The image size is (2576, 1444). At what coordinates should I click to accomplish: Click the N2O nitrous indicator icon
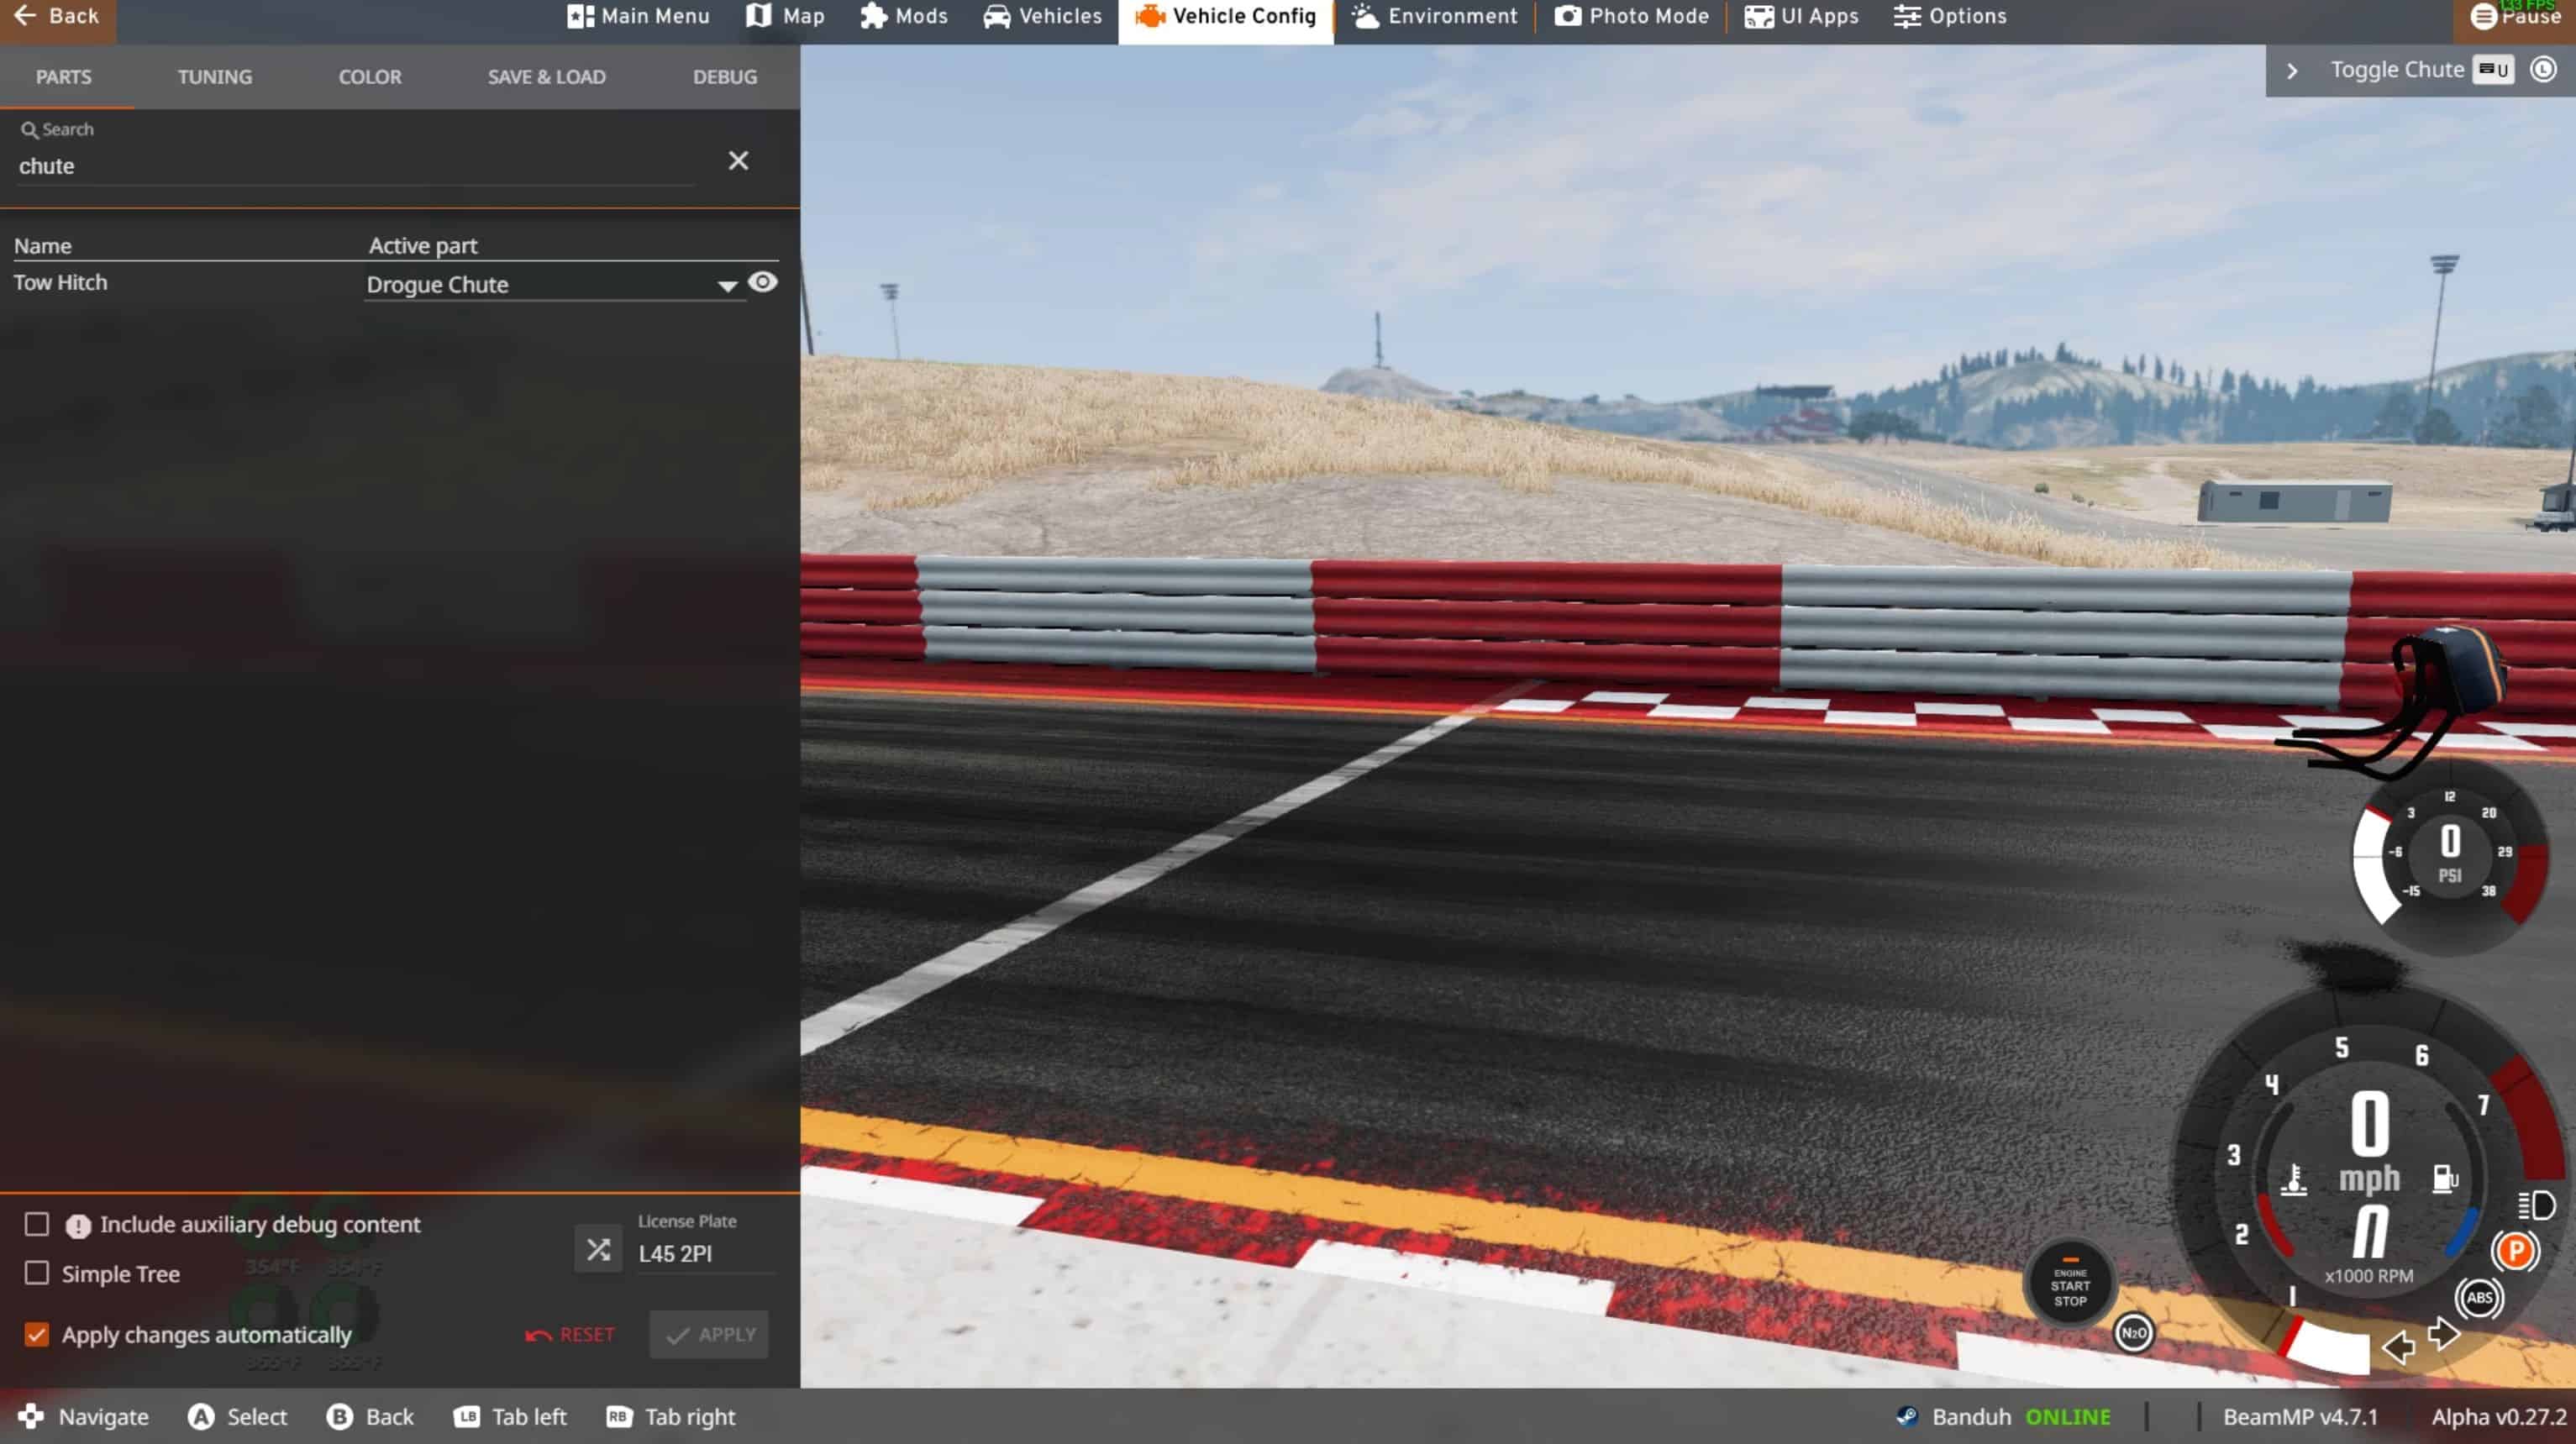(2133, 1333)
